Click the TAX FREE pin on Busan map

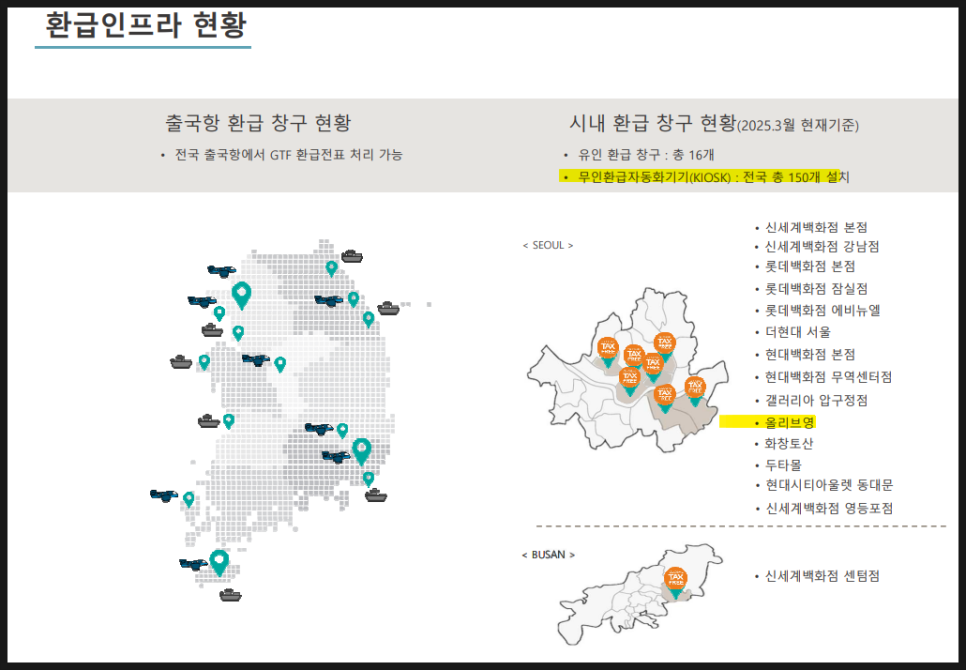[676, 582]
